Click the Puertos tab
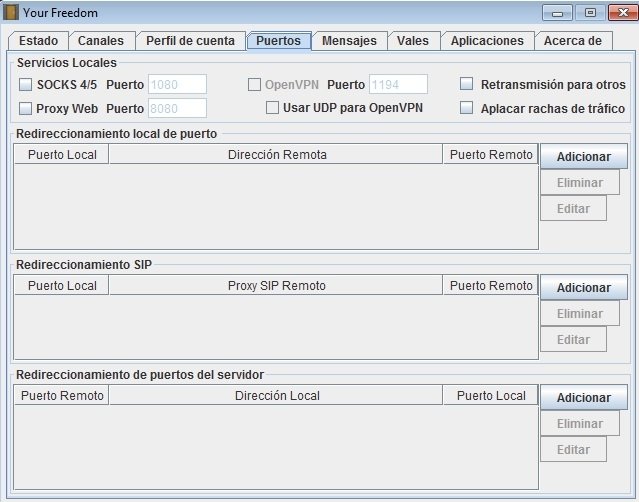The image size is (639, 502). pos(279,41)
